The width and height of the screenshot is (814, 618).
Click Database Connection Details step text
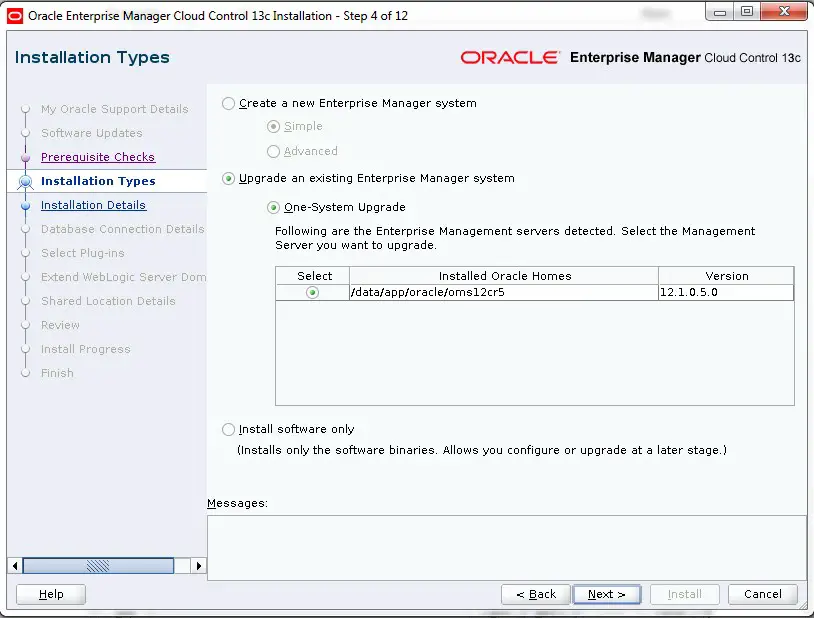point(123,229)
